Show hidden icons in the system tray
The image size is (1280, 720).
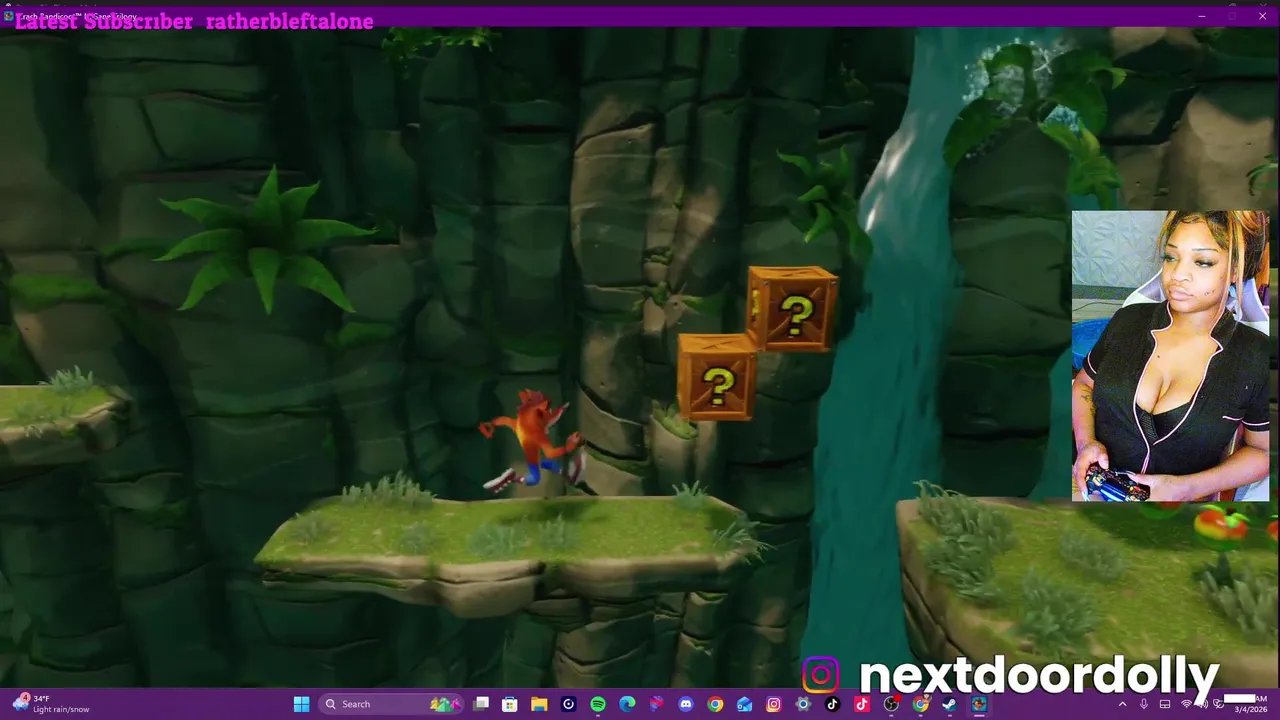[1123, 704]
